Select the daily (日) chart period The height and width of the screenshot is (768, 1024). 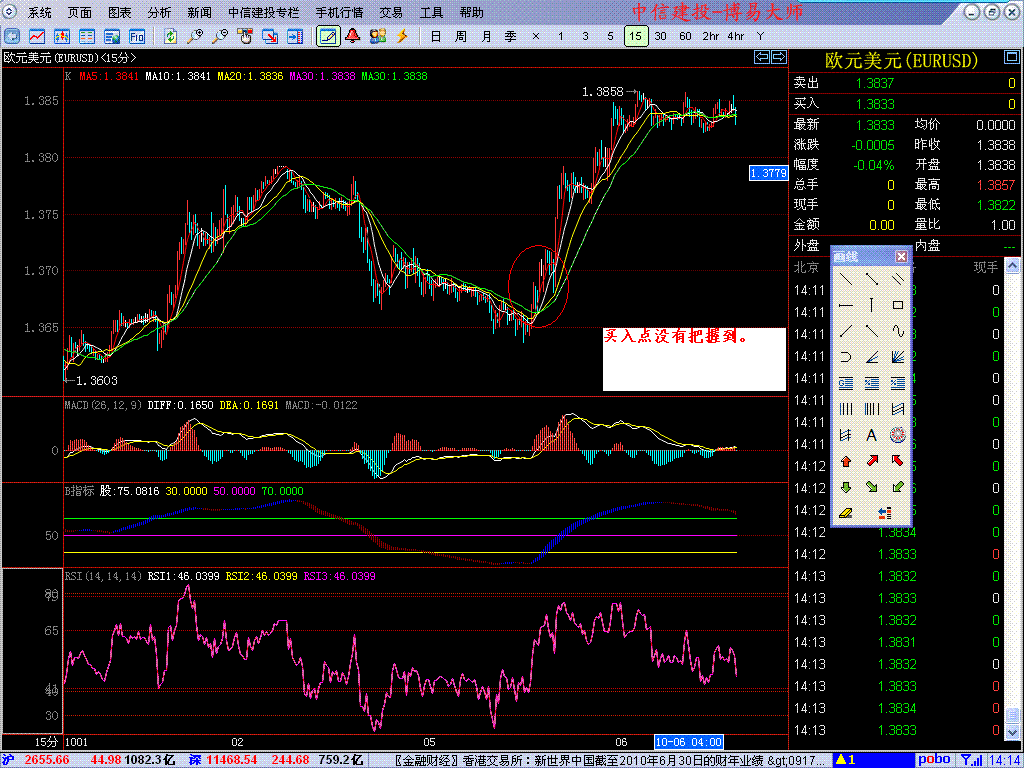point(435,36)
